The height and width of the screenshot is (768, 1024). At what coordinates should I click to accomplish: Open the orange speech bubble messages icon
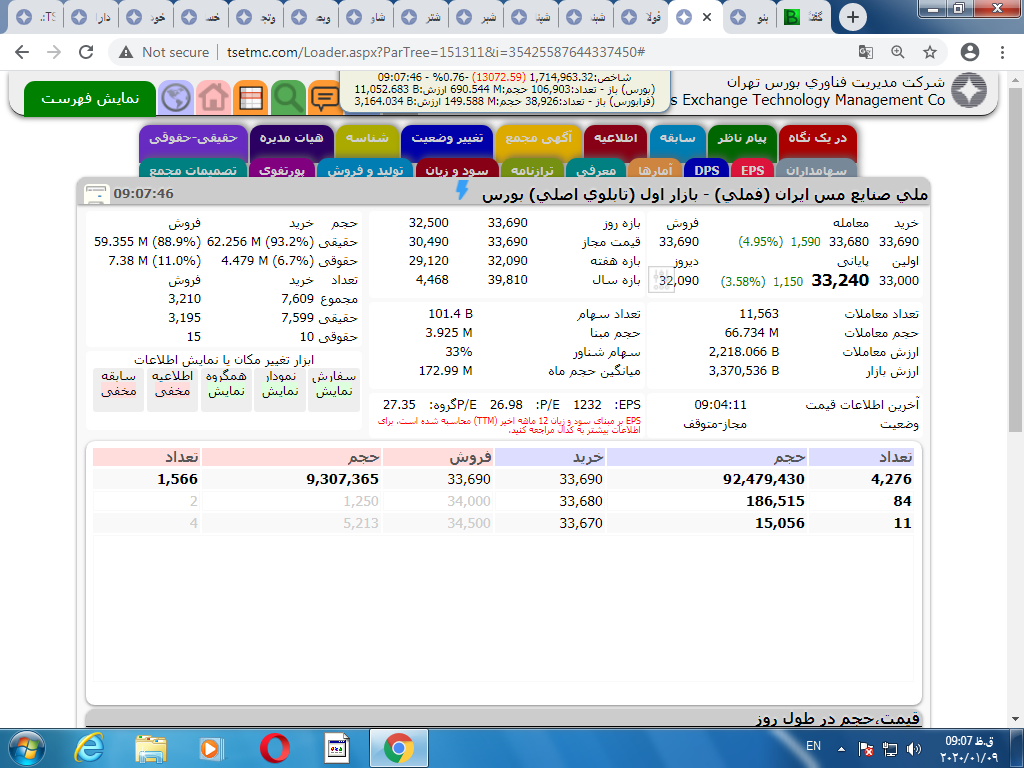point(325,98)
